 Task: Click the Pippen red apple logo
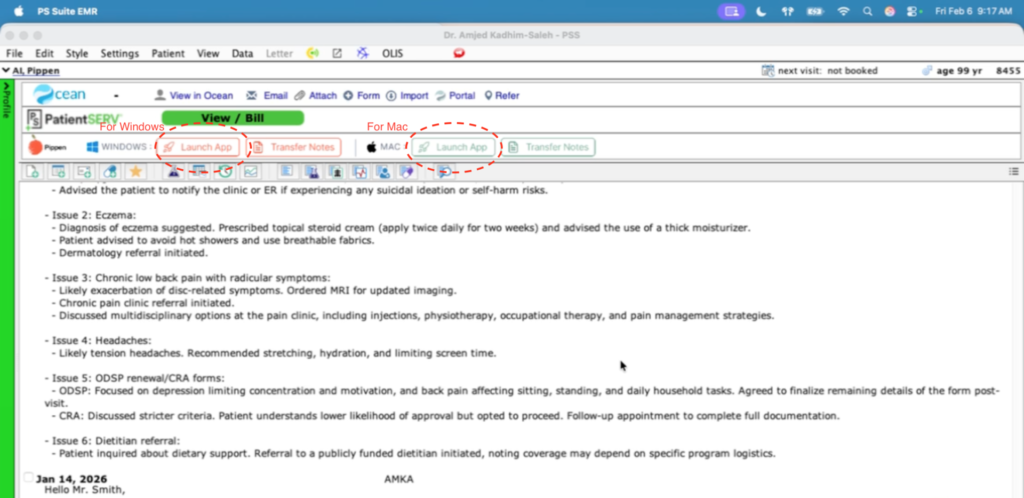point(36,147)
